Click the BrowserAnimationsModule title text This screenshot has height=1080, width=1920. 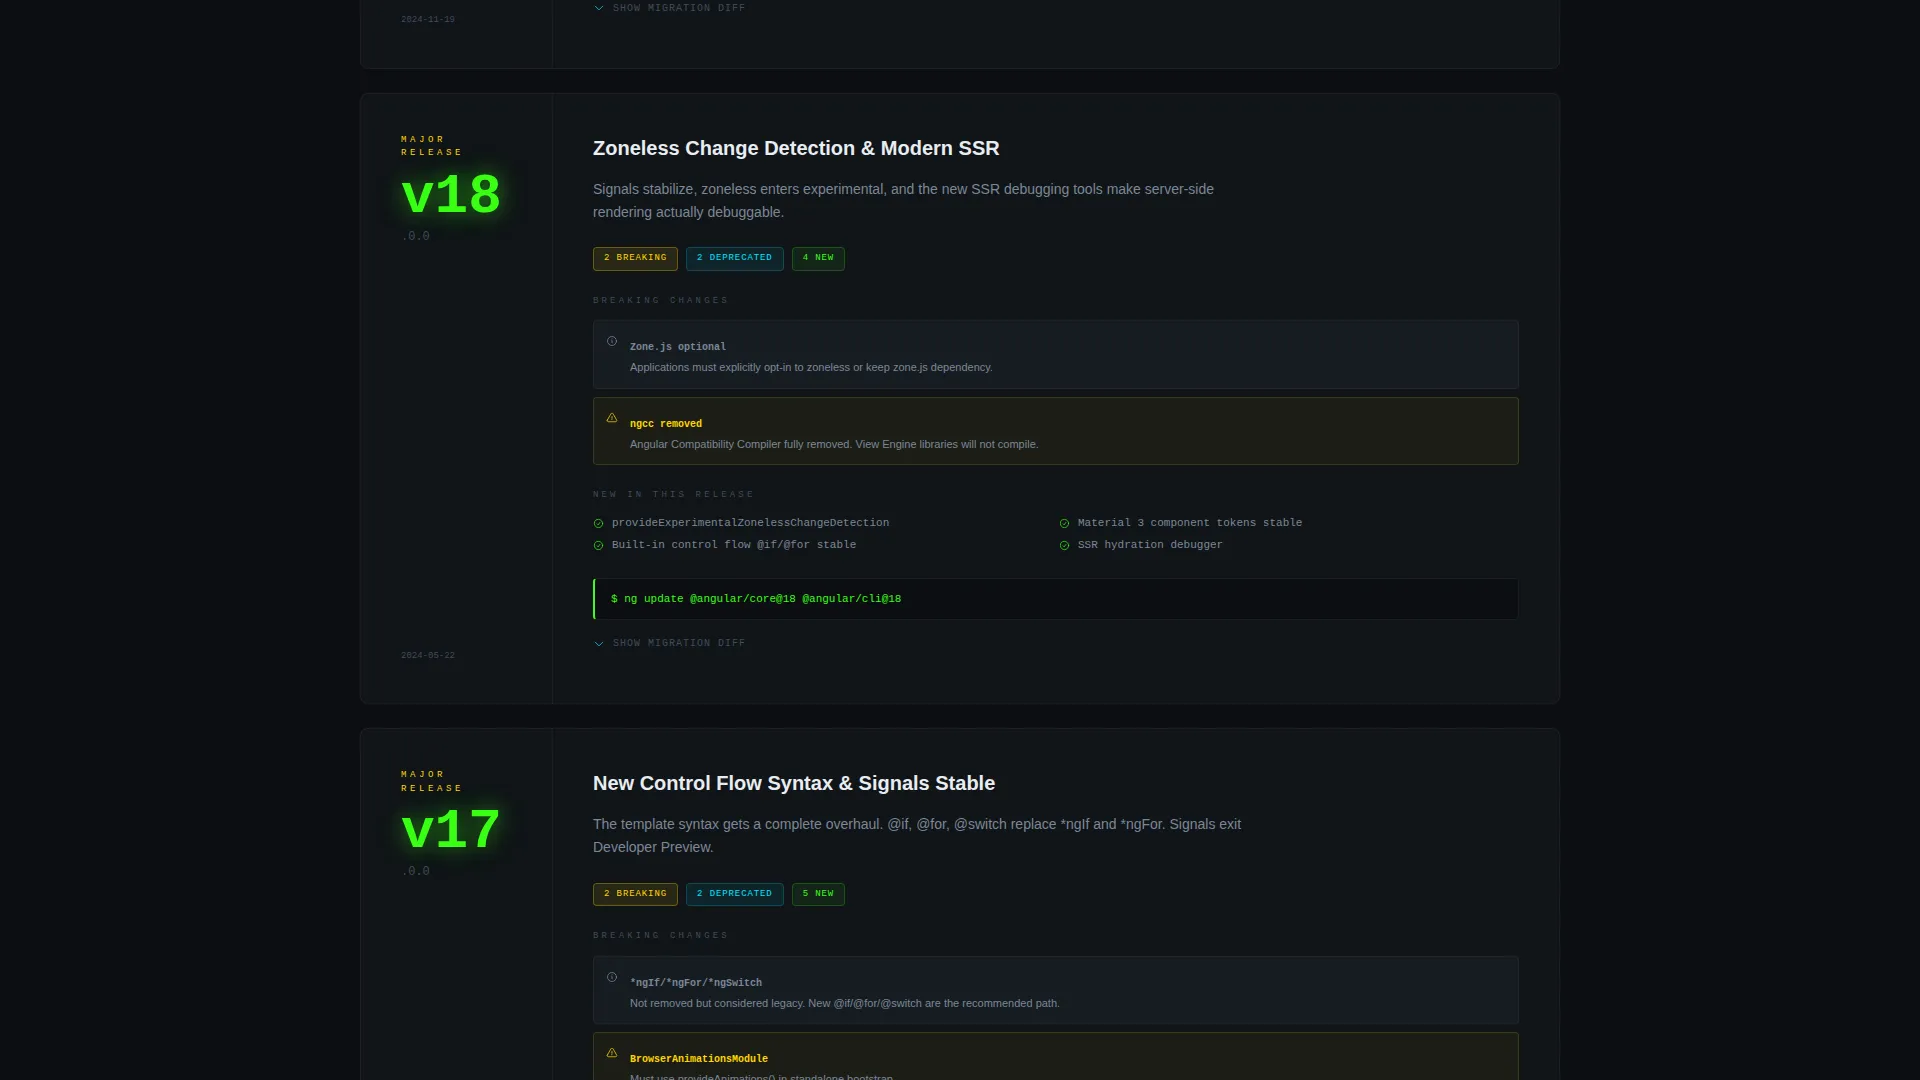[699, 1059]
